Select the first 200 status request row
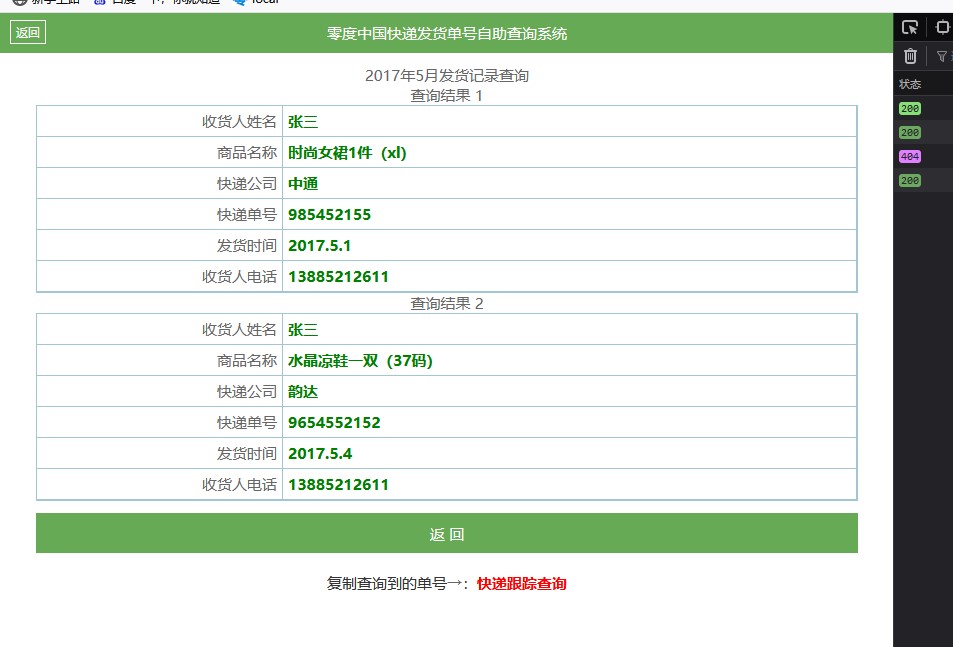 [910, 109]
